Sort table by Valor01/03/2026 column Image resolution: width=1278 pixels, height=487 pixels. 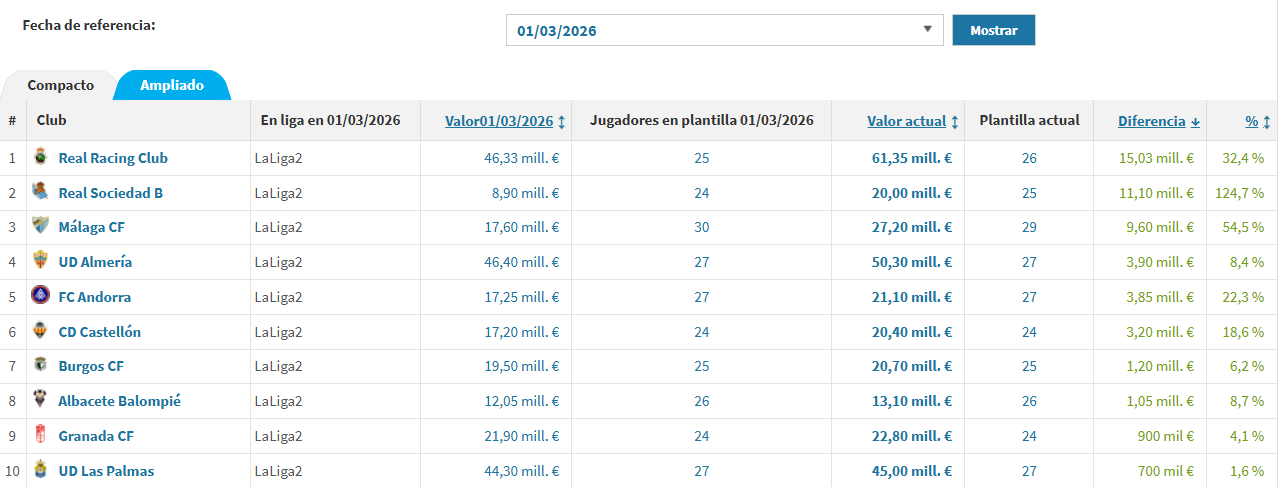click(499, 121)
